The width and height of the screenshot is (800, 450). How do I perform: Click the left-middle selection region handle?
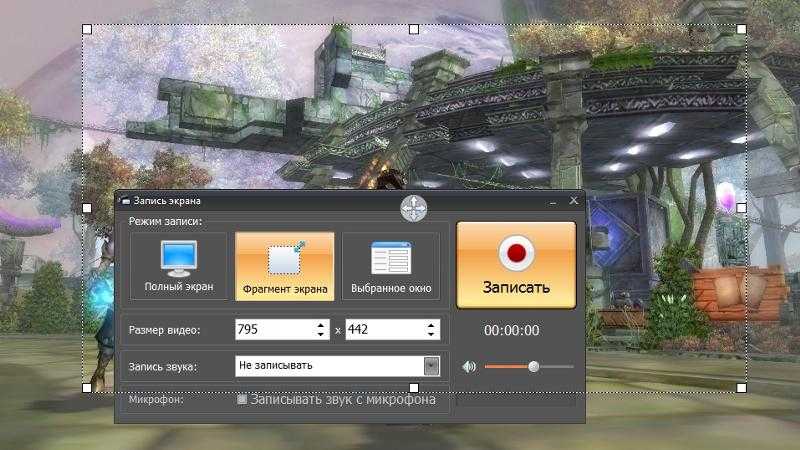click(x=87, y=208)
